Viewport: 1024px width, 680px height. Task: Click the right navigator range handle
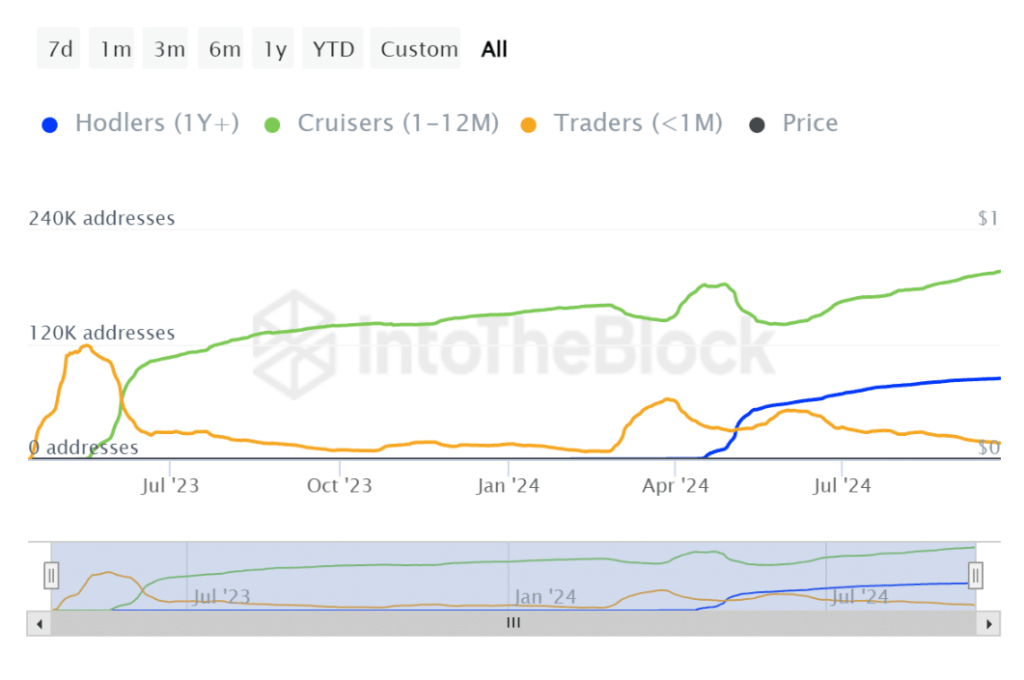tap(976, 575)
